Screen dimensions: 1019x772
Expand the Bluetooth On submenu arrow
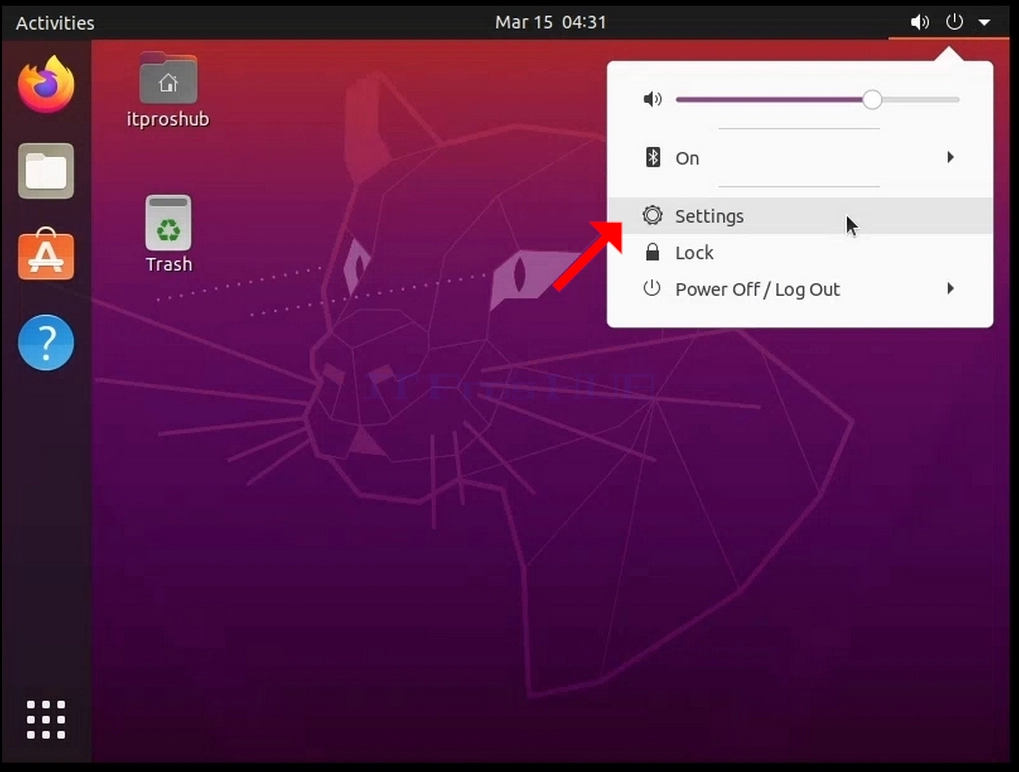(x=951, y=157)
